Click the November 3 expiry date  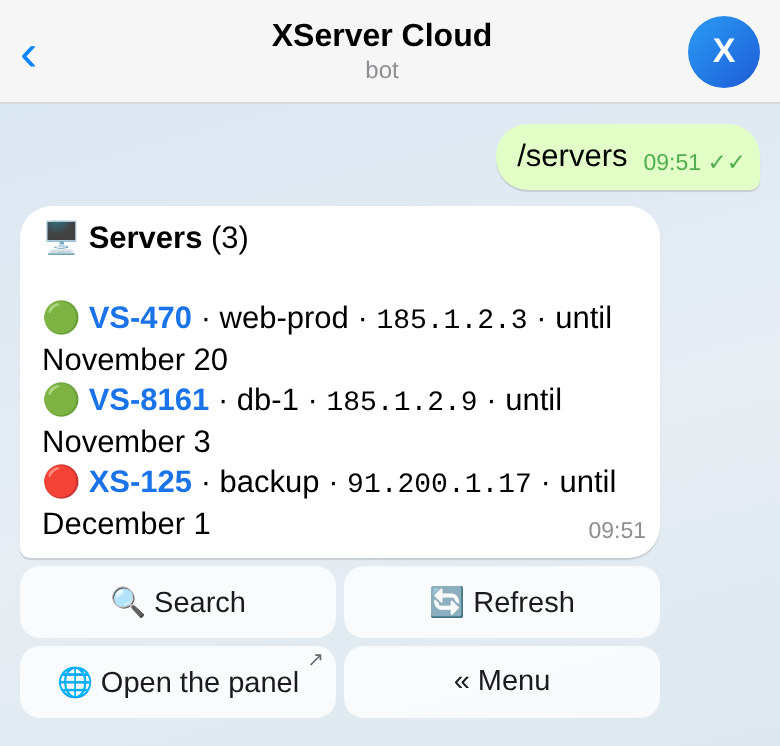pyautogui.click(x=126, y=442)
